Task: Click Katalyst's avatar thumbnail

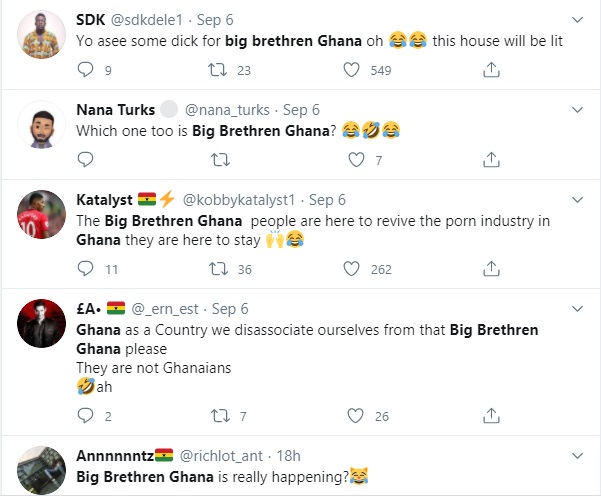Action: 42,218
